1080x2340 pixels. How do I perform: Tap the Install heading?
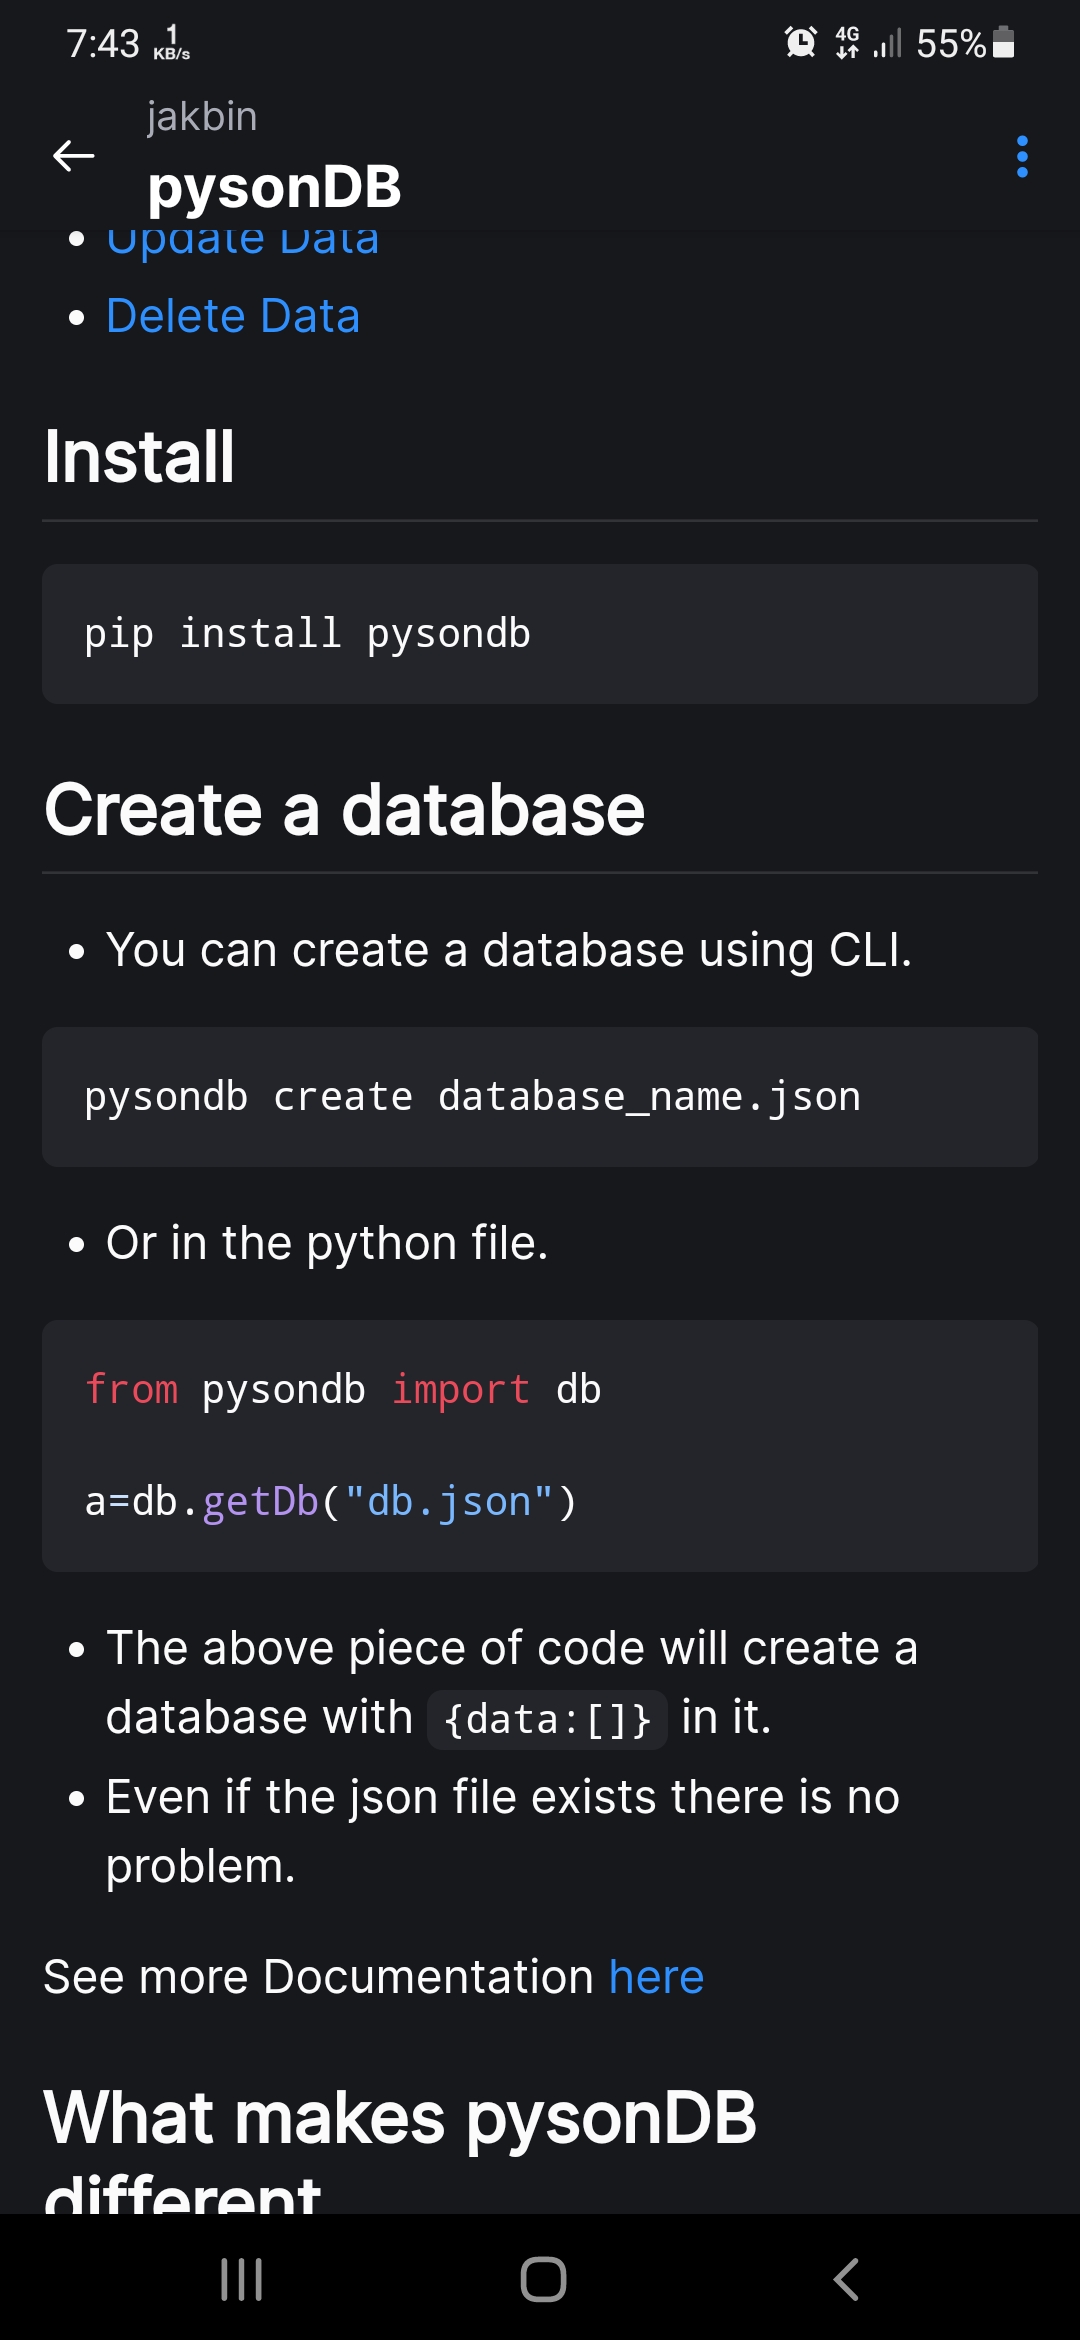click(x=139, y=457)
